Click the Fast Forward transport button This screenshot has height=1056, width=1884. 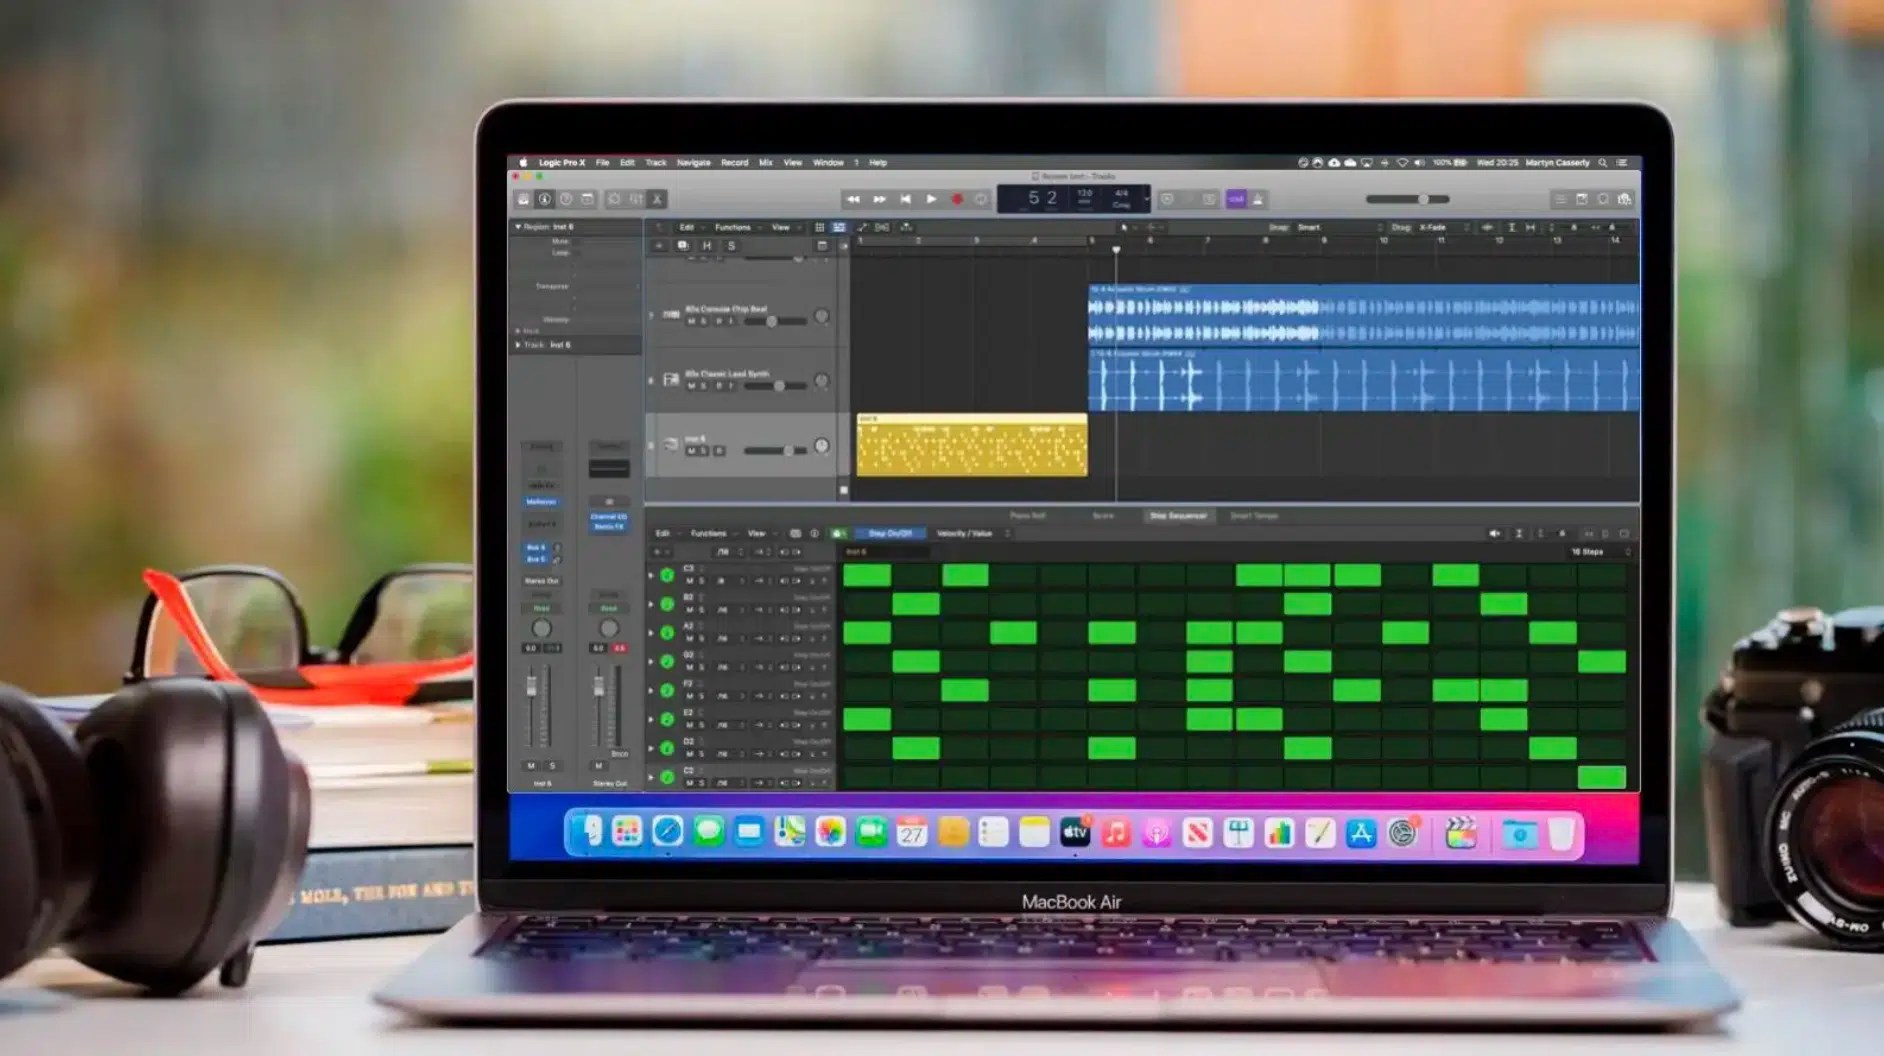pyautogui.click(x=879, y=200)
